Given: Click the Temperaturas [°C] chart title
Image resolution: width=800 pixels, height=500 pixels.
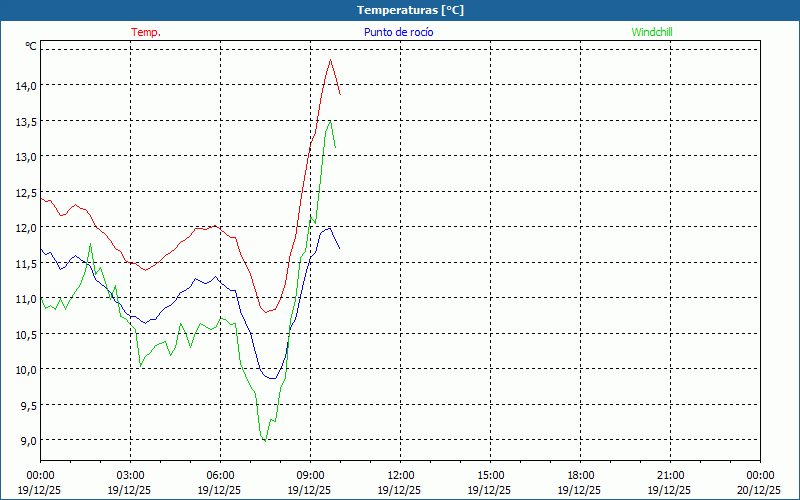Looking at the screenshot, I should click(410, 10).
